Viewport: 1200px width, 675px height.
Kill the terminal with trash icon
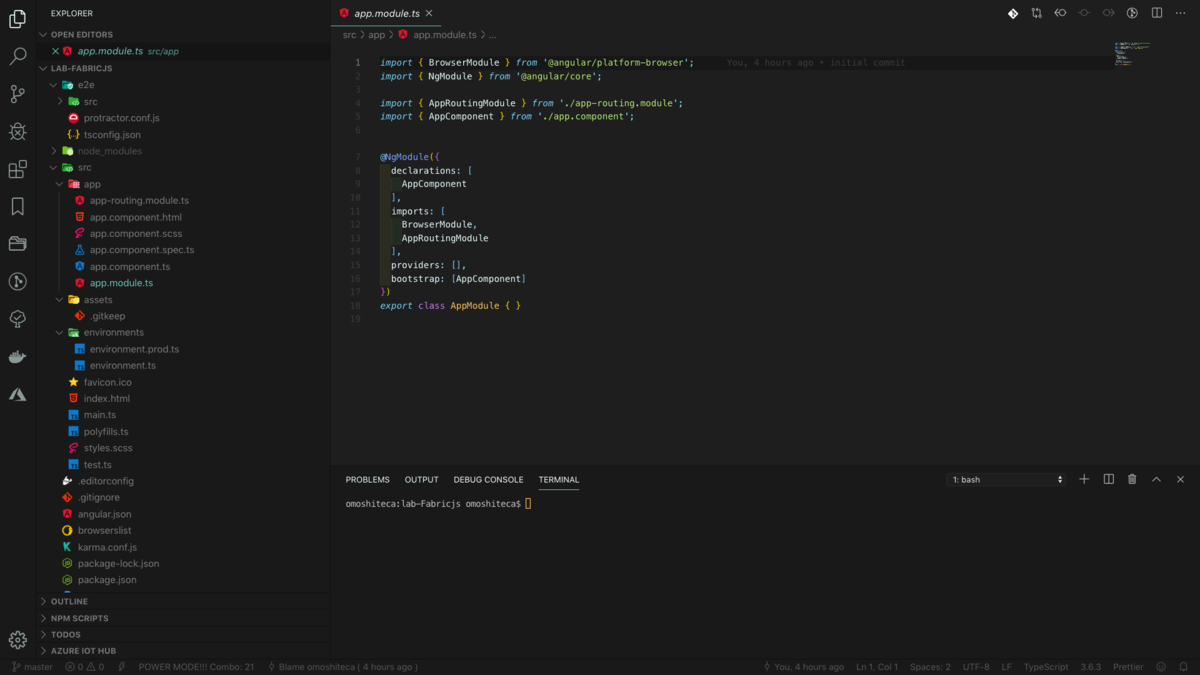1132,479
